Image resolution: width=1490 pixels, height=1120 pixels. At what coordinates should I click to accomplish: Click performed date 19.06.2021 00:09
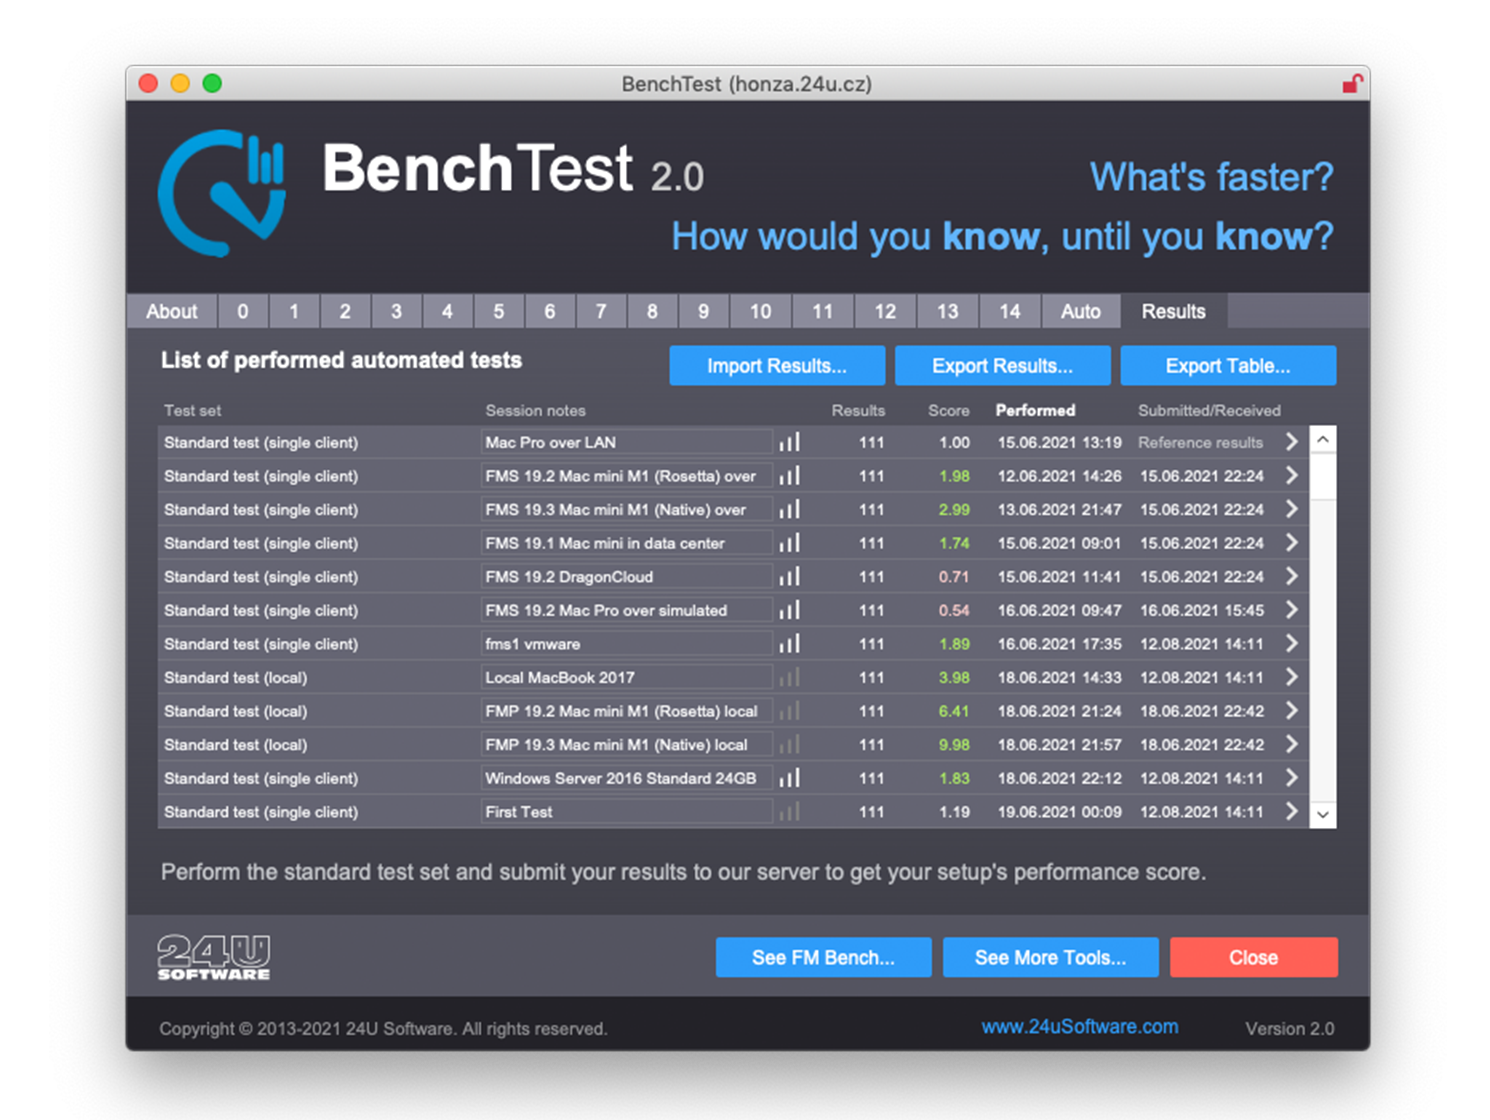point(1059,812)
